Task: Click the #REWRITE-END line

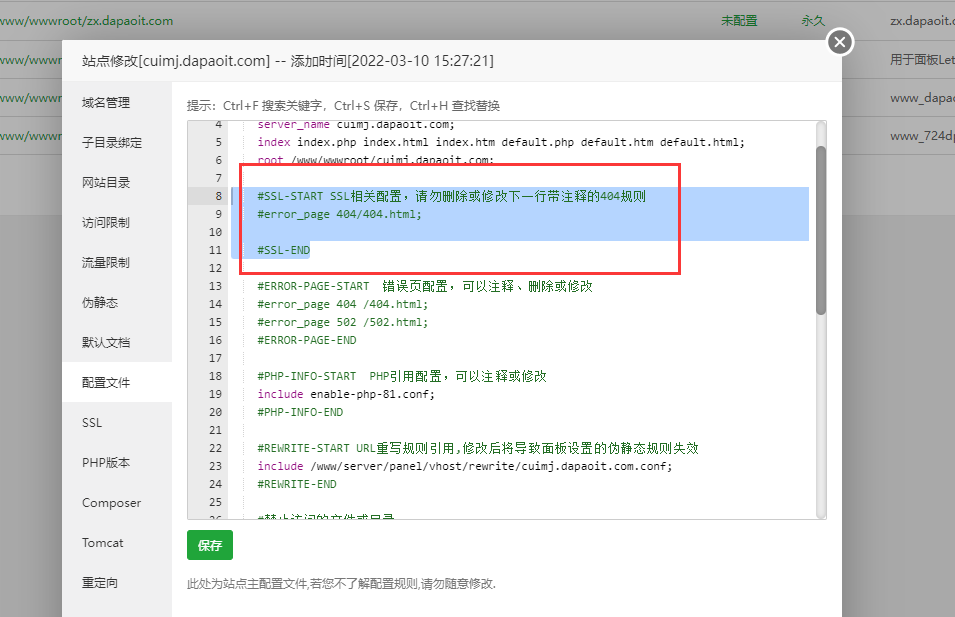Action: 297,484
